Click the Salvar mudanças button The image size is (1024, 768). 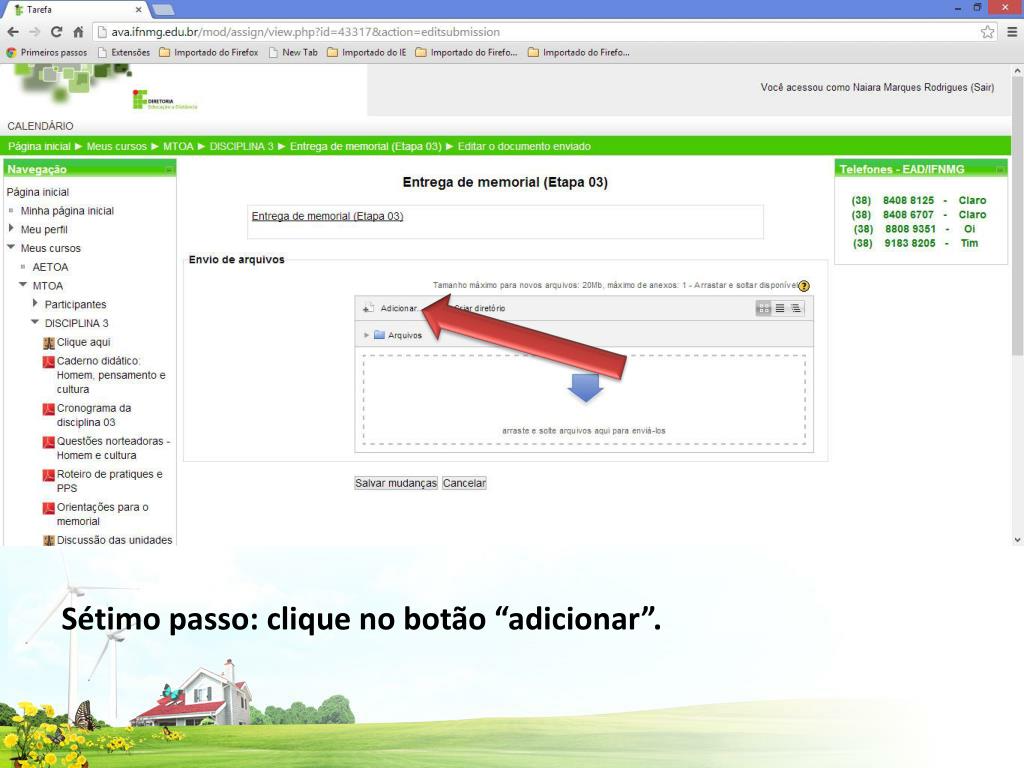(x=396, y=483)
